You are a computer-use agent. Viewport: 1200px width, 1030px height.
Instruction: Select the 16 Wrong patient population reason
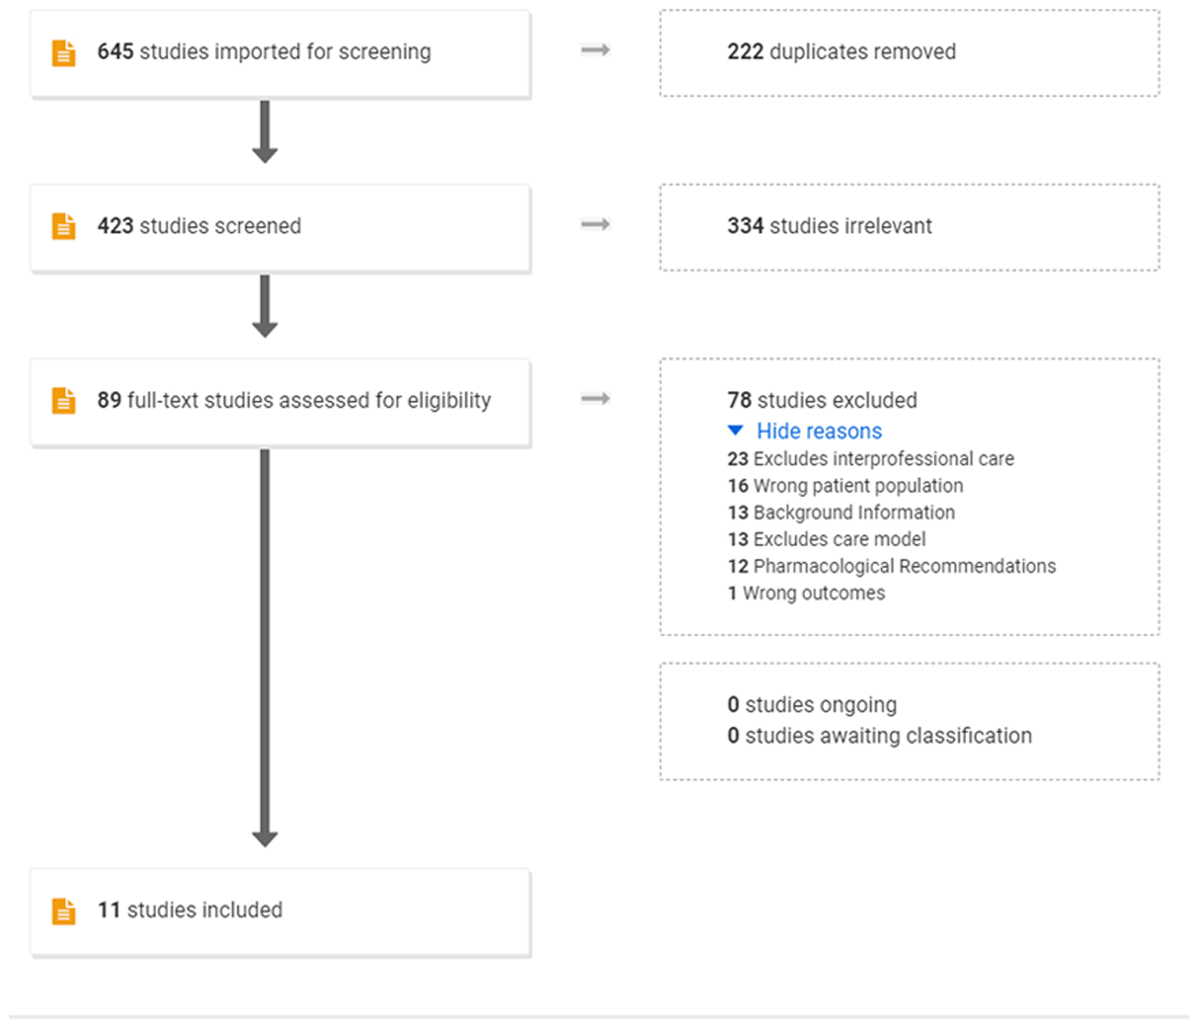click(845, 486)
